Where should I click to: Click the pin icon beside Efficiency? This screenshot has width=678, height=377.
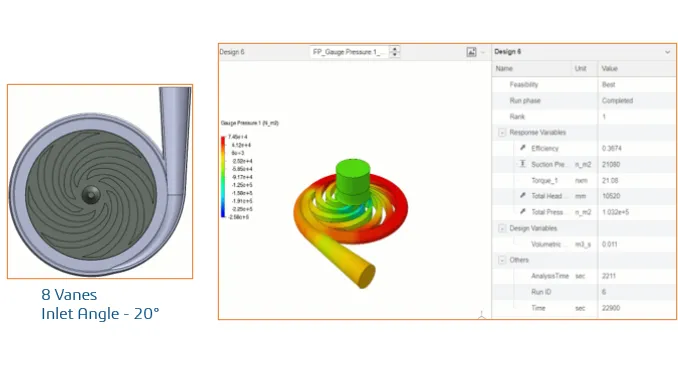[523, 148]
